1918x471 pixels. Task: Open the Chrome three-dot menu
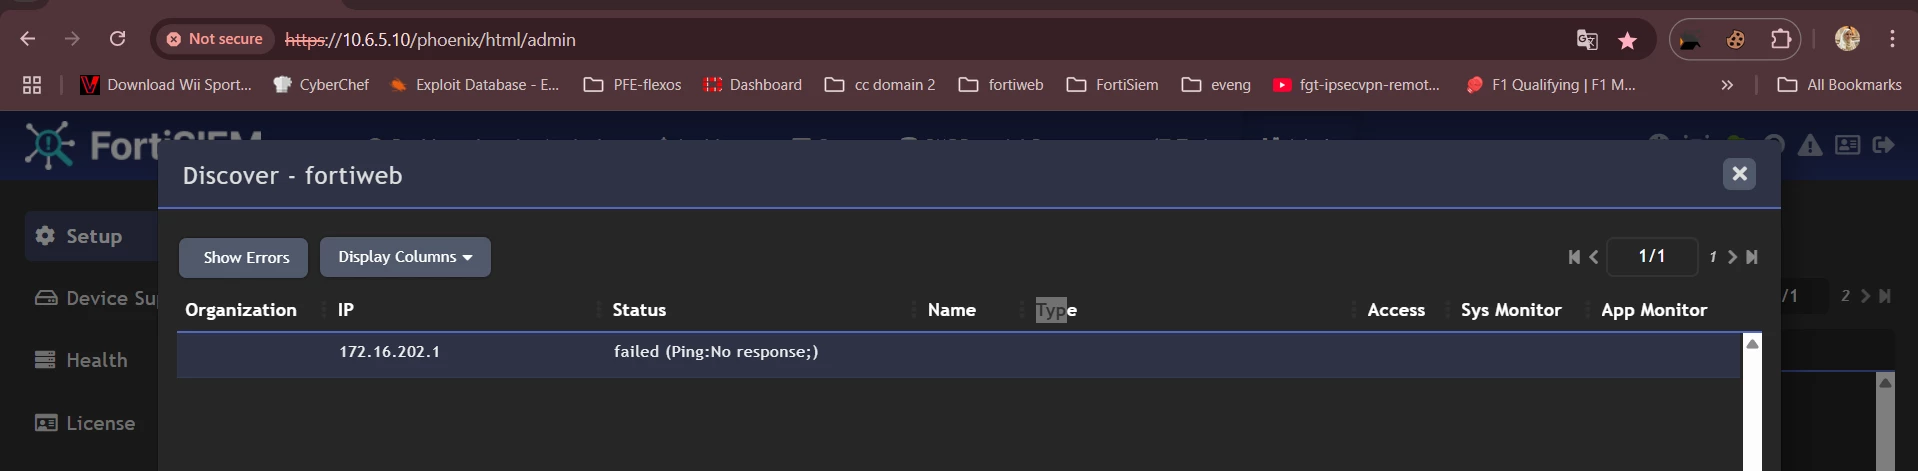[1892, 39]
